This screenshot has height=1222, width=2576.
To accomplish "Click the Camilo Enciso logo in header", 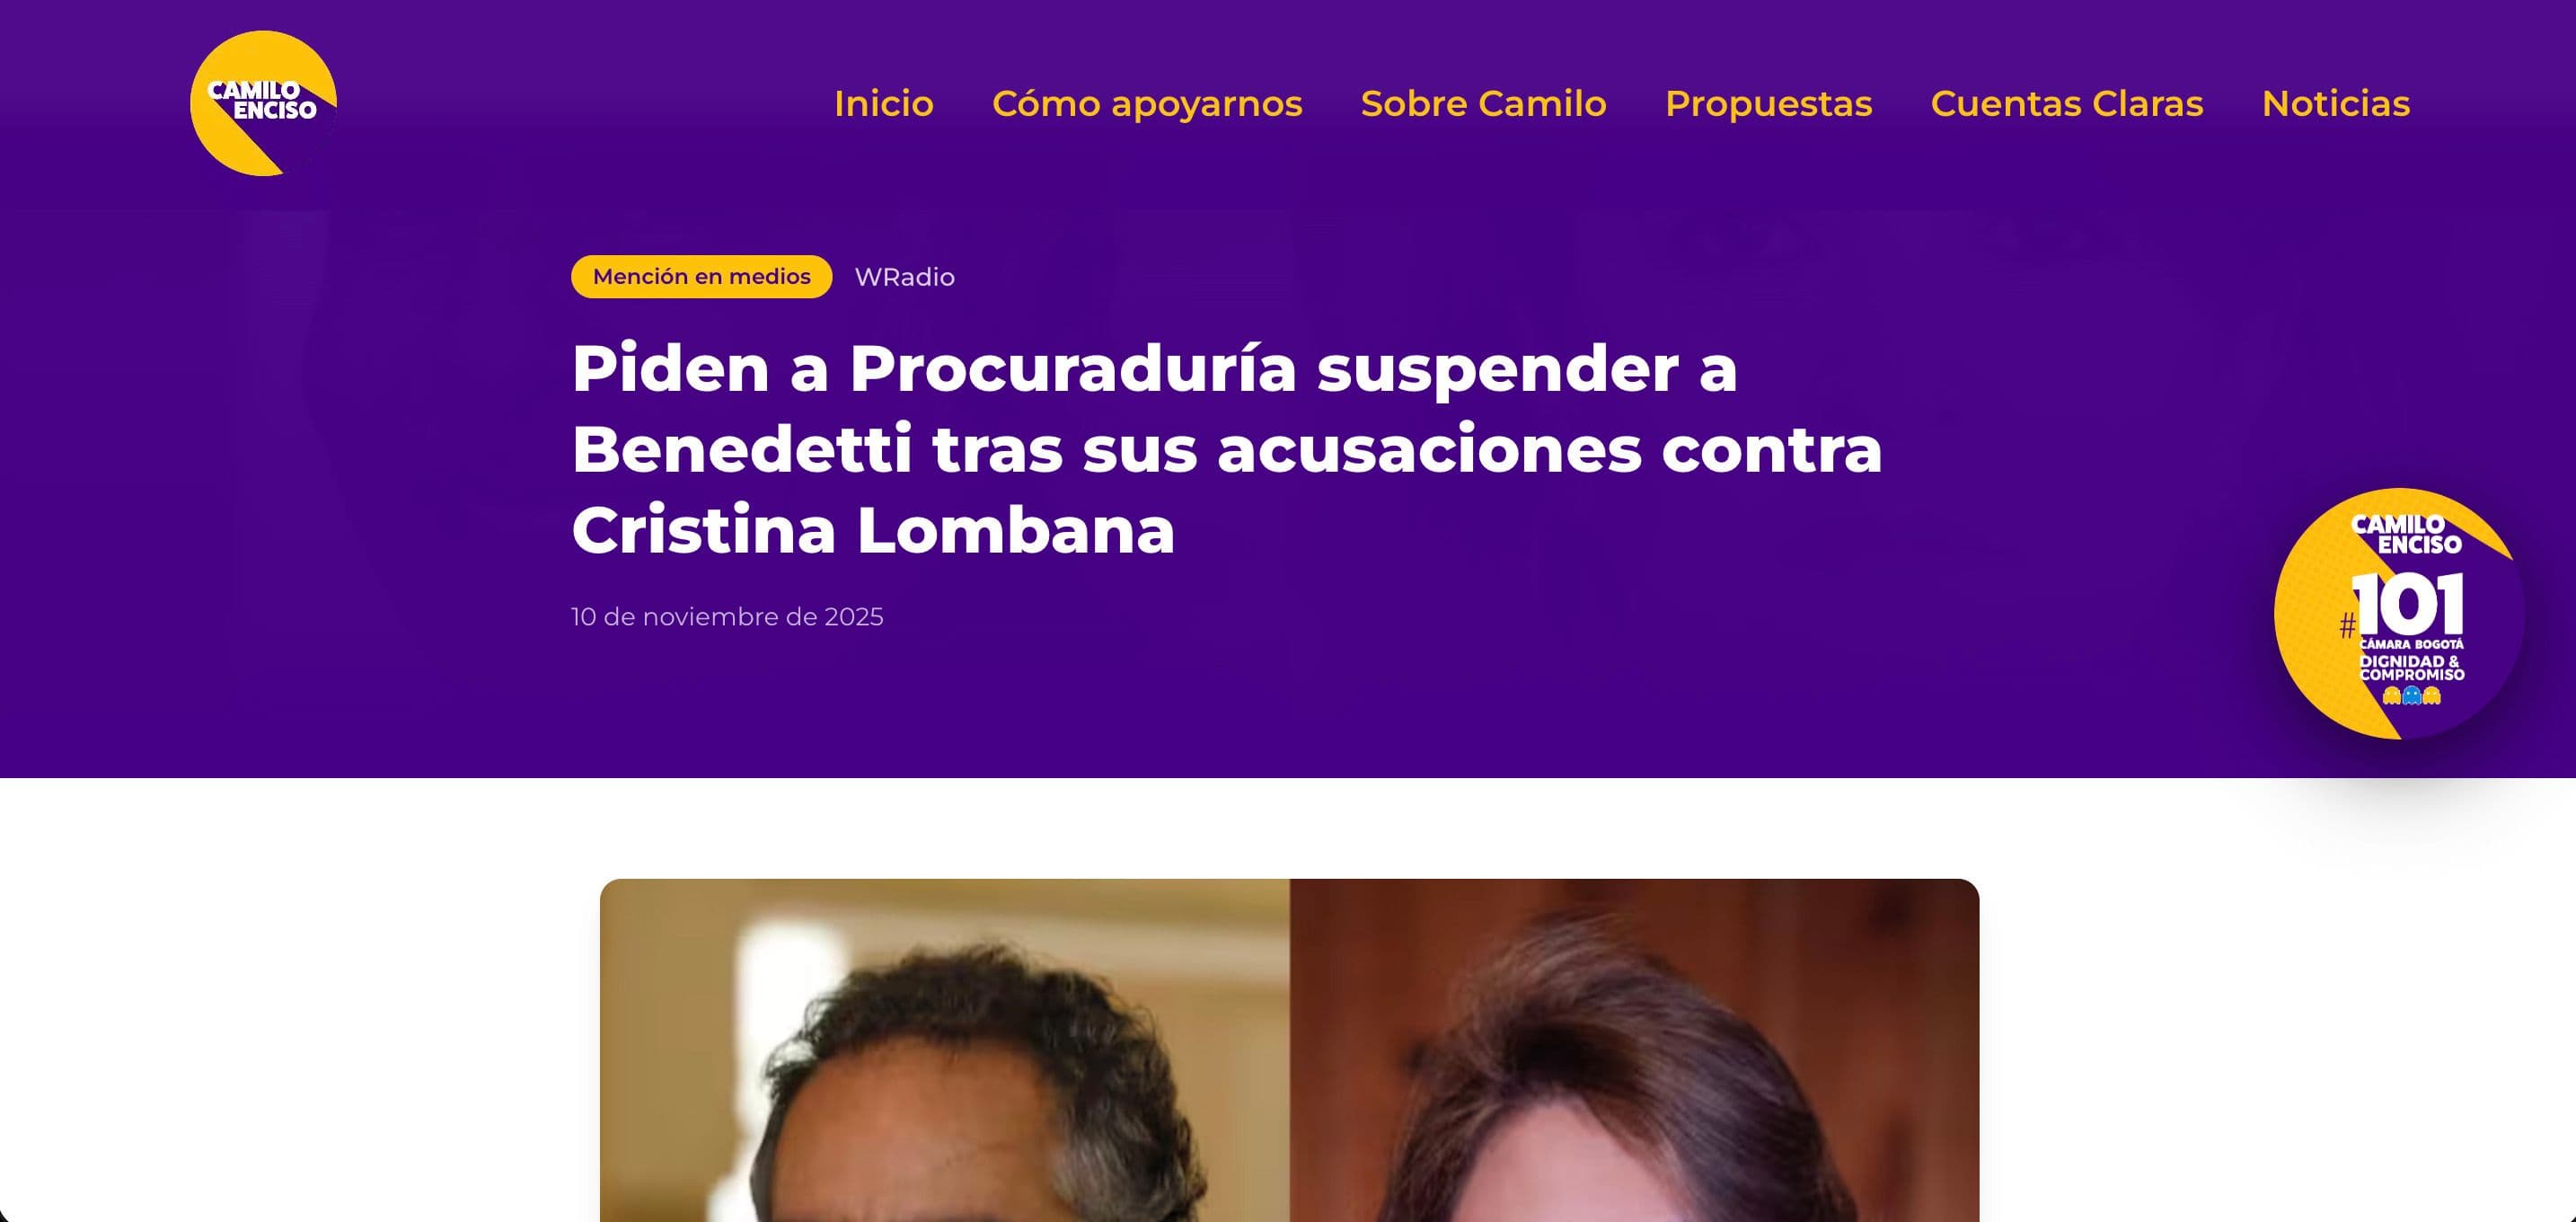I will pos(263,103).
